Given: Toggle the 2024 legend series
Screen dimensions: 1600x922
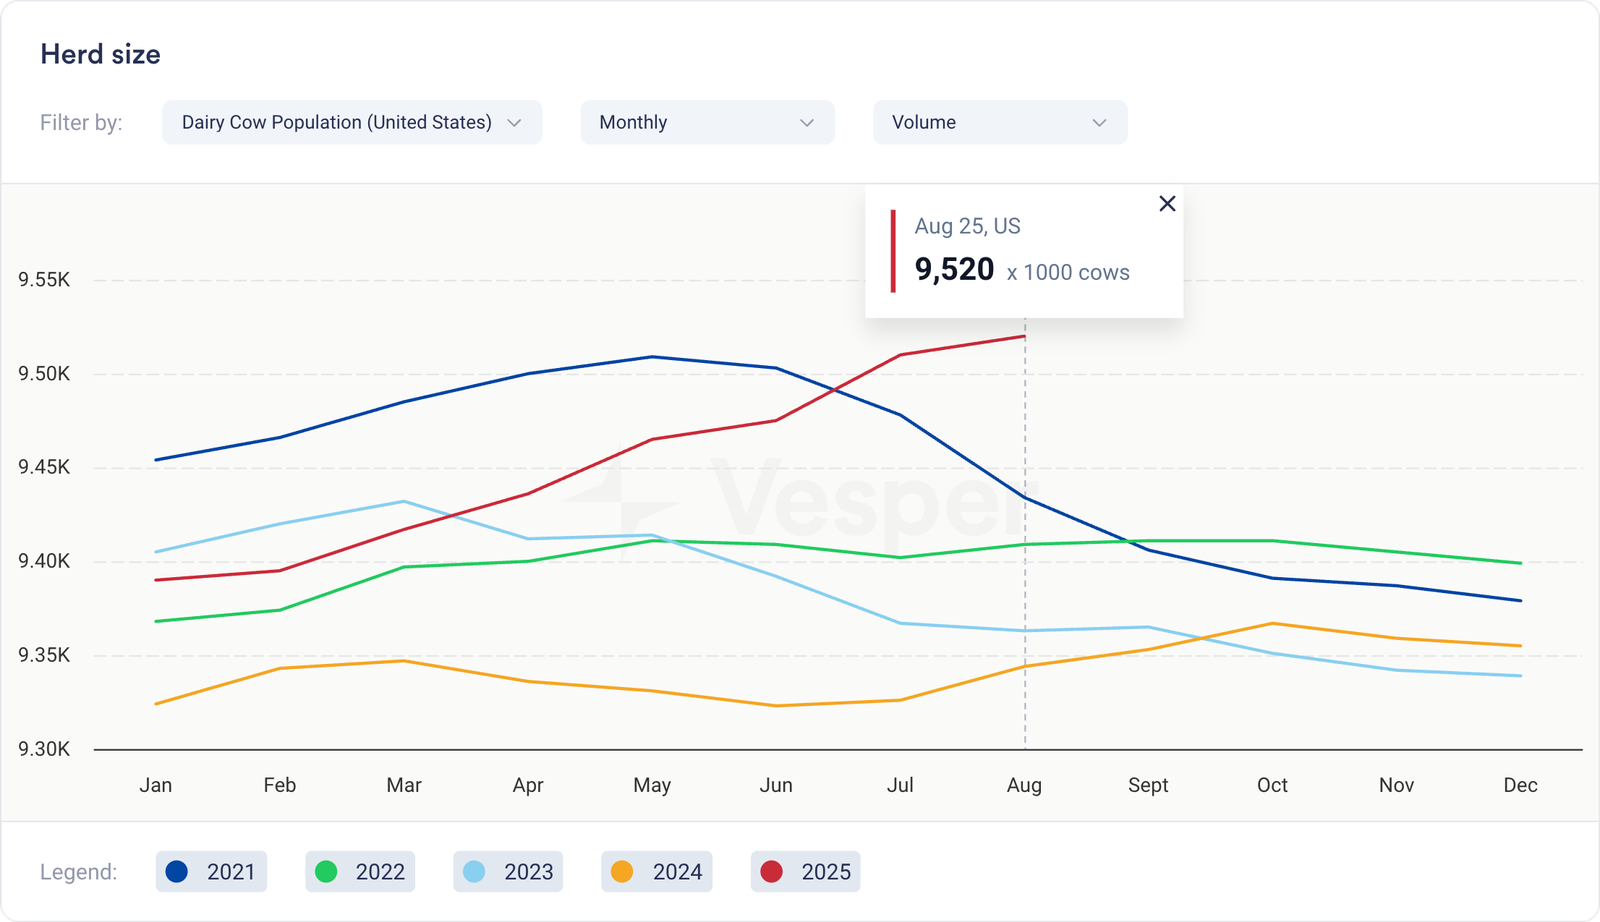Looking at the screenshot, I should 657,872.
